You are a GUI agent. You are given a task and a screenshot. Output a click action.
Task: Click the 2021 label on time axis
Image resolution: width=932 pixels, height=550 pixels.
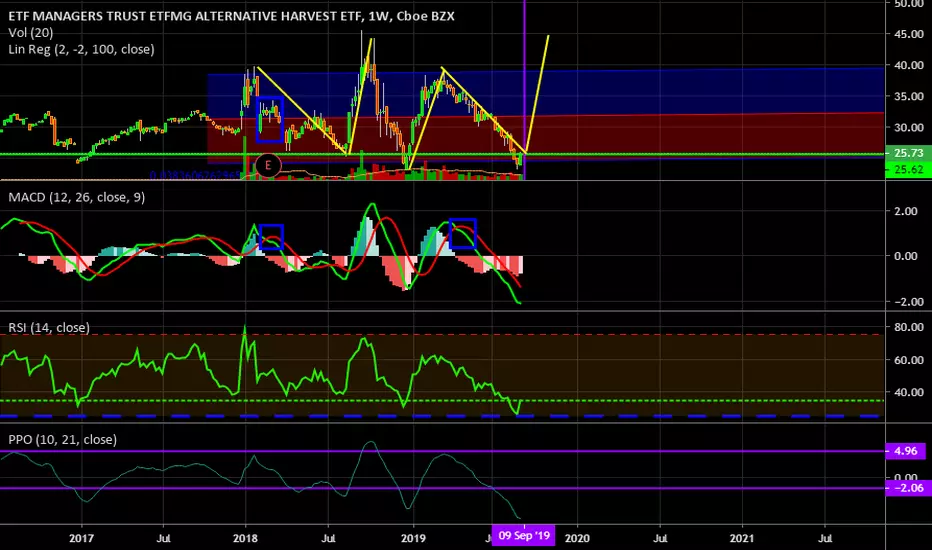(742, 539)
